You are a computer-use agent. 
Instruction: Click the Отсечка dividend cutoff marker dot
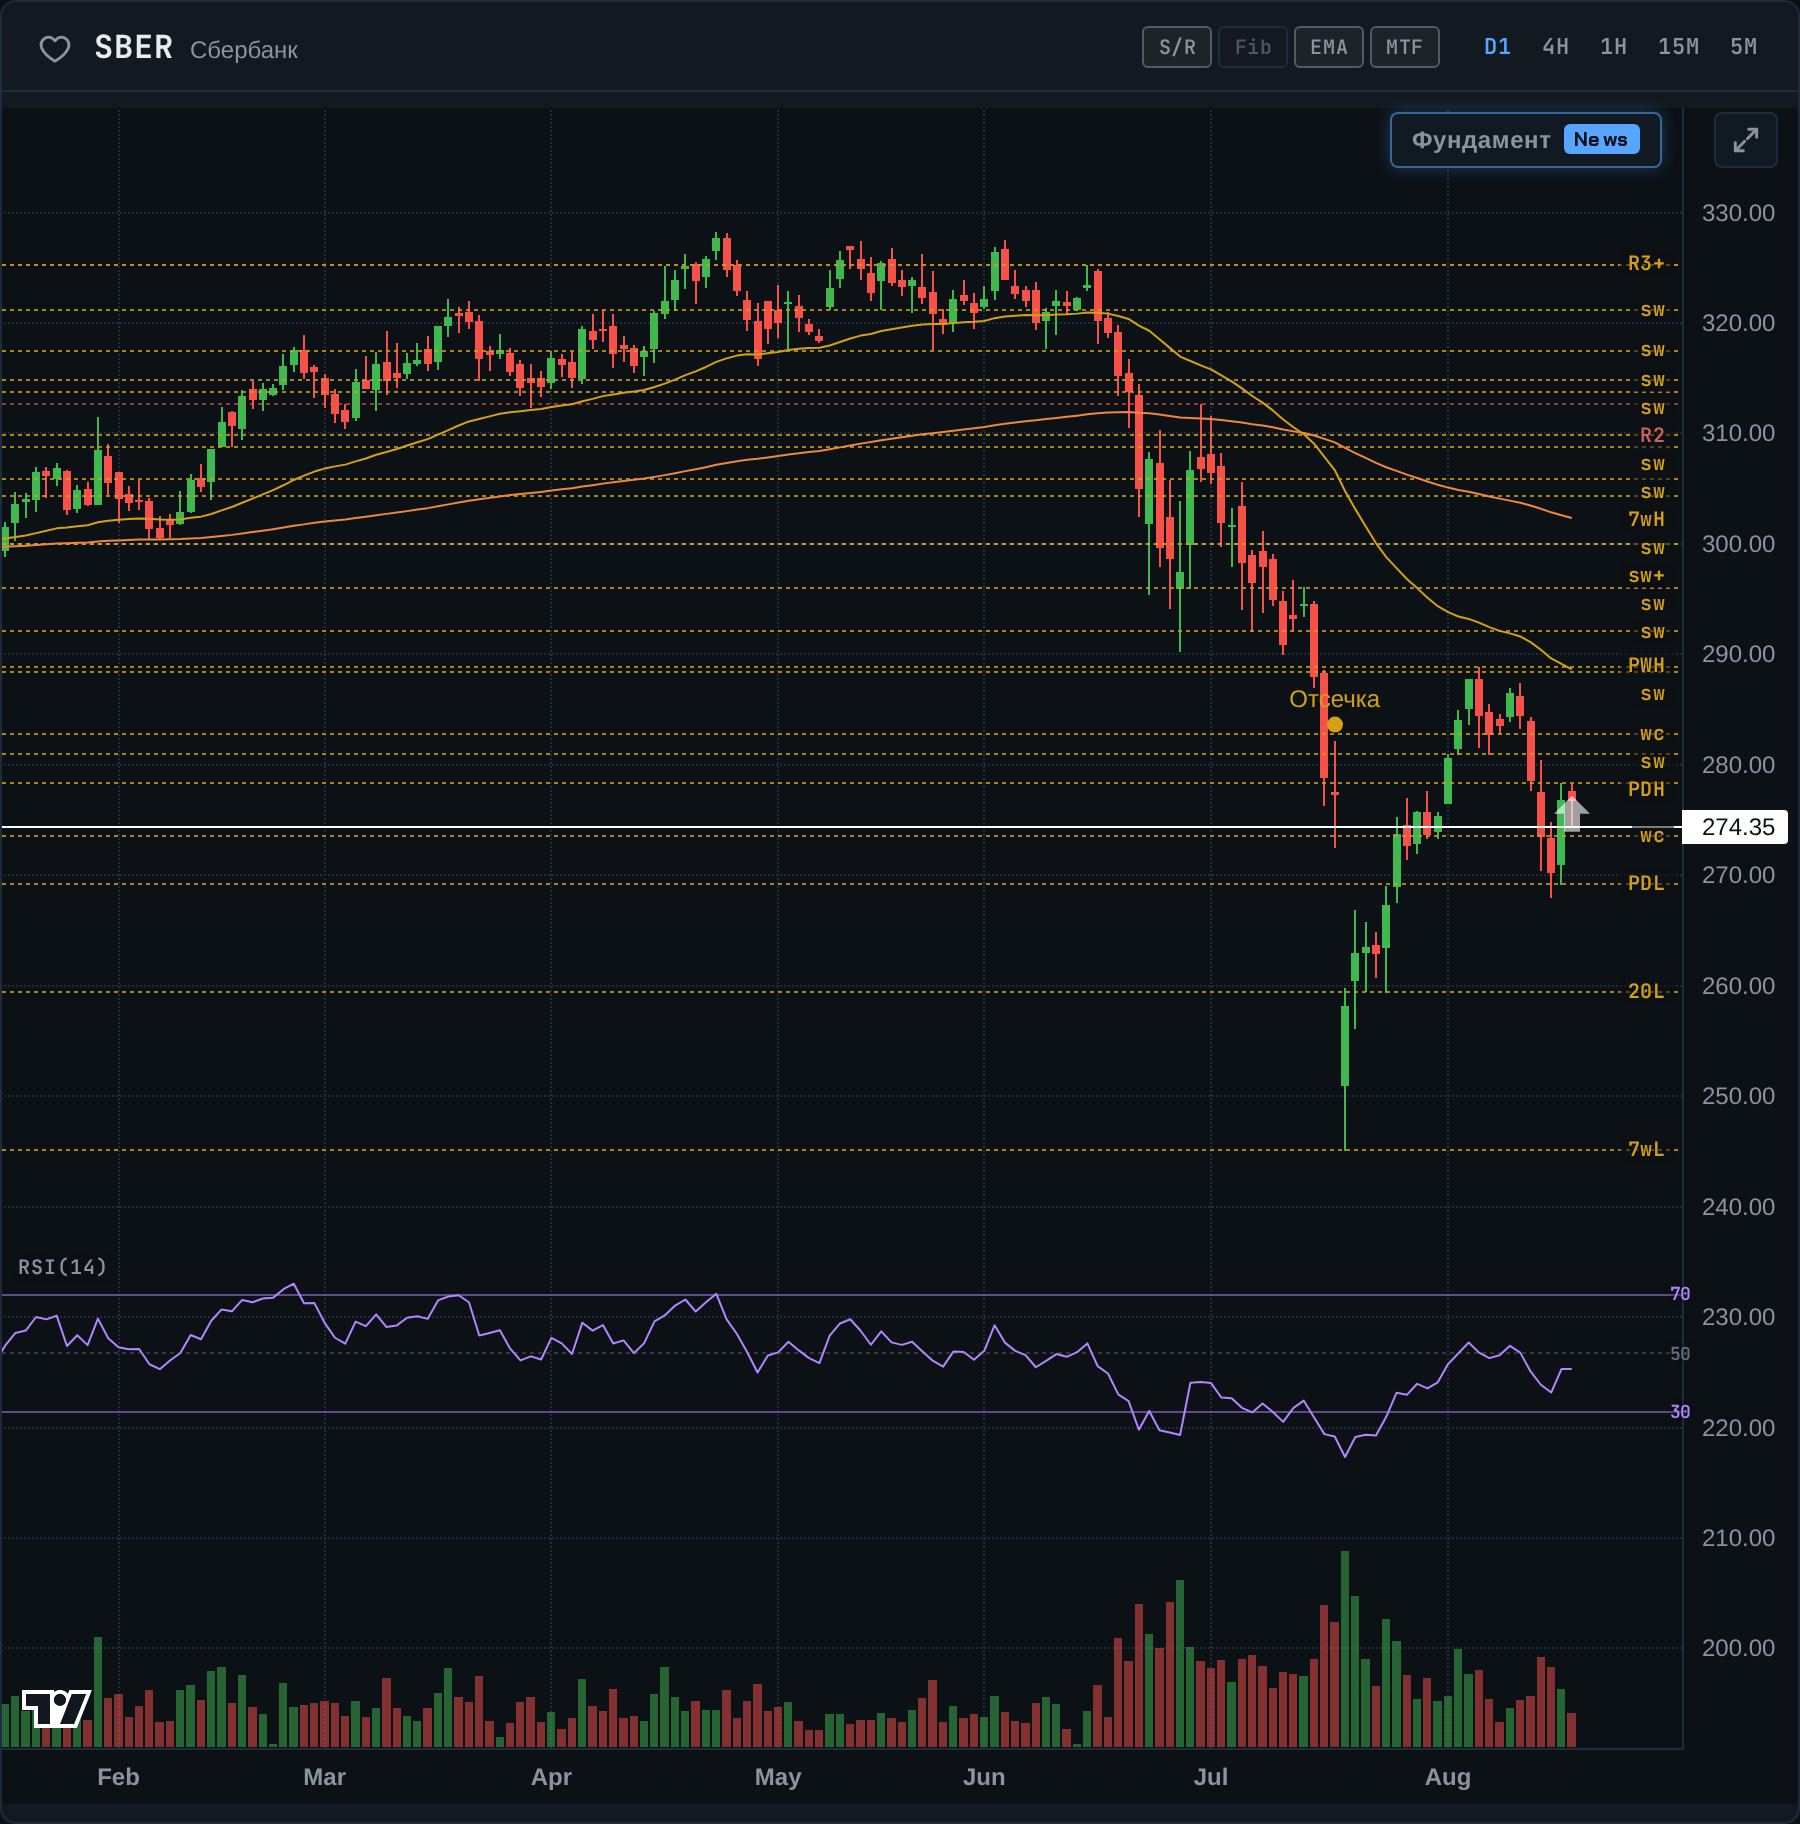(1335, 725)
